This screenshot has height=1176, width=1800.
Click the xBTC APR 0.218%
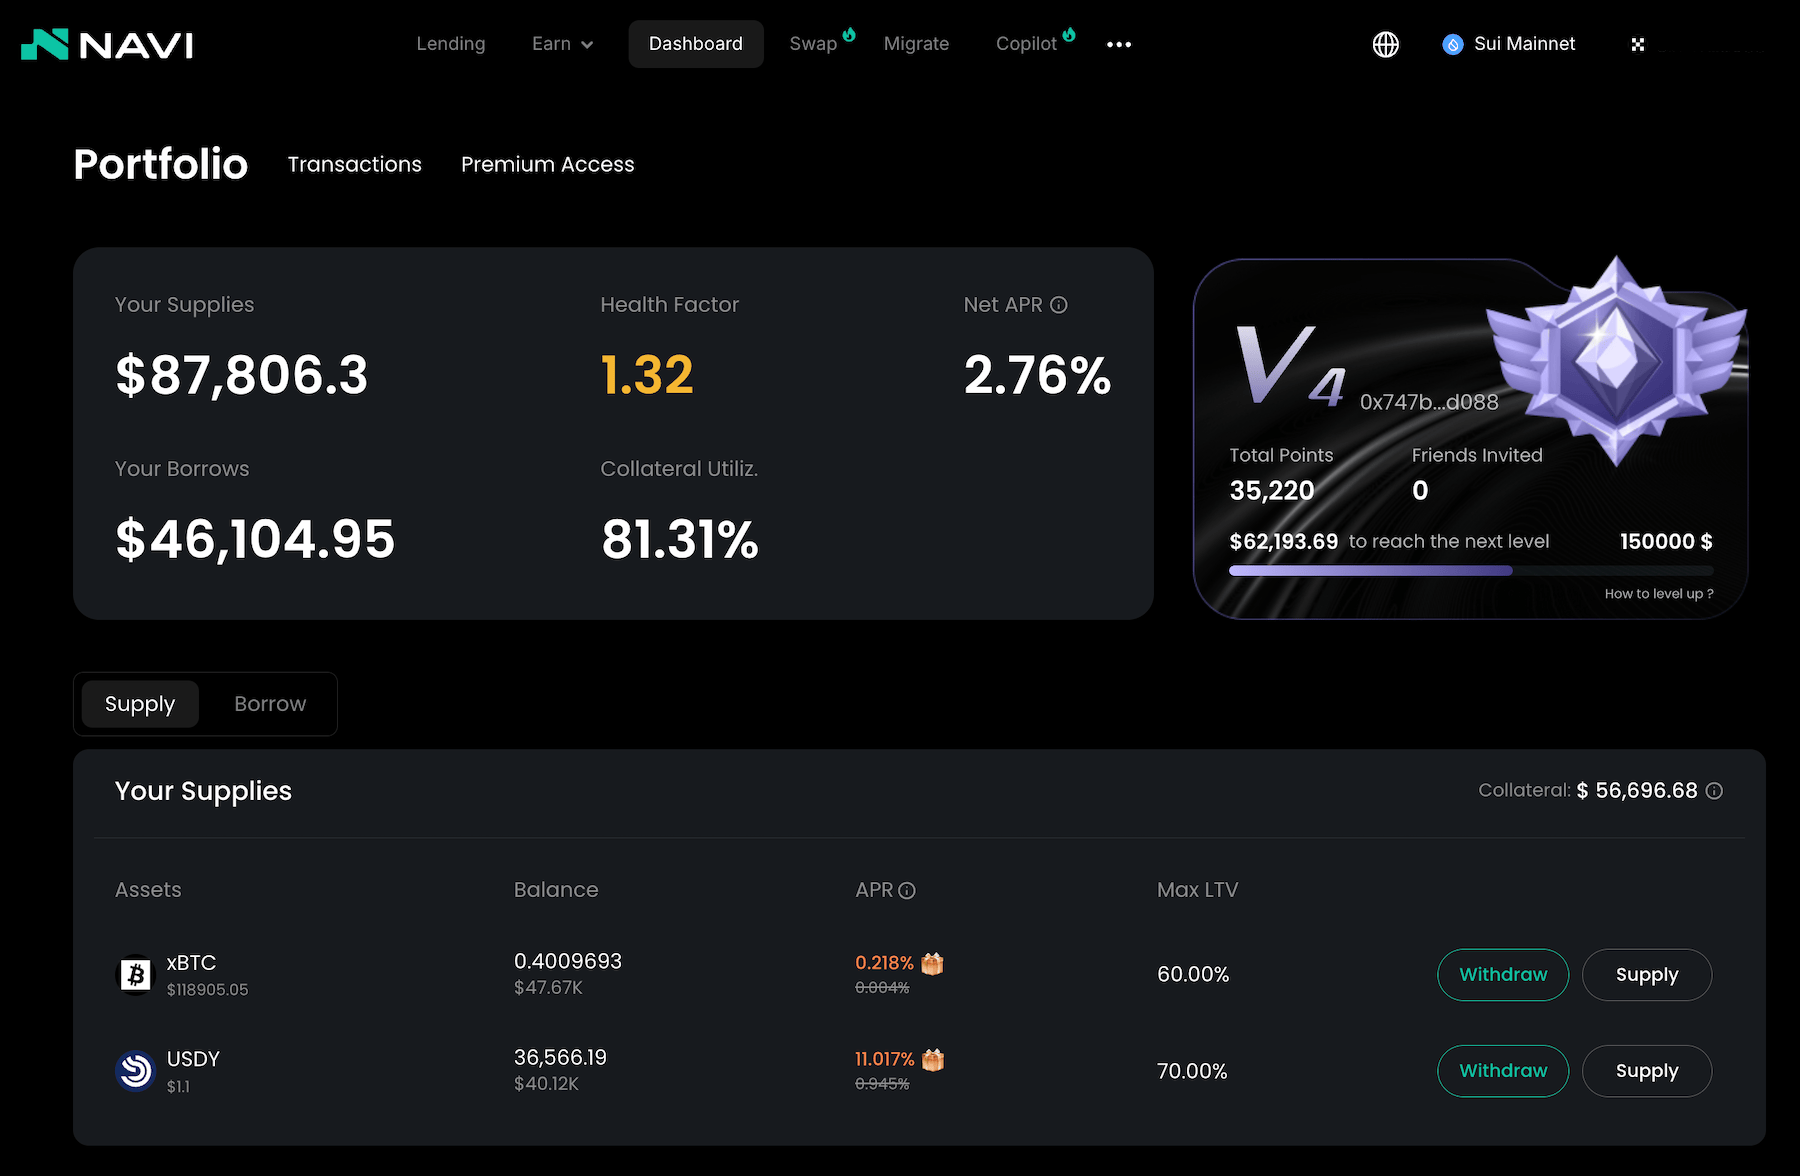click(884, 963)
